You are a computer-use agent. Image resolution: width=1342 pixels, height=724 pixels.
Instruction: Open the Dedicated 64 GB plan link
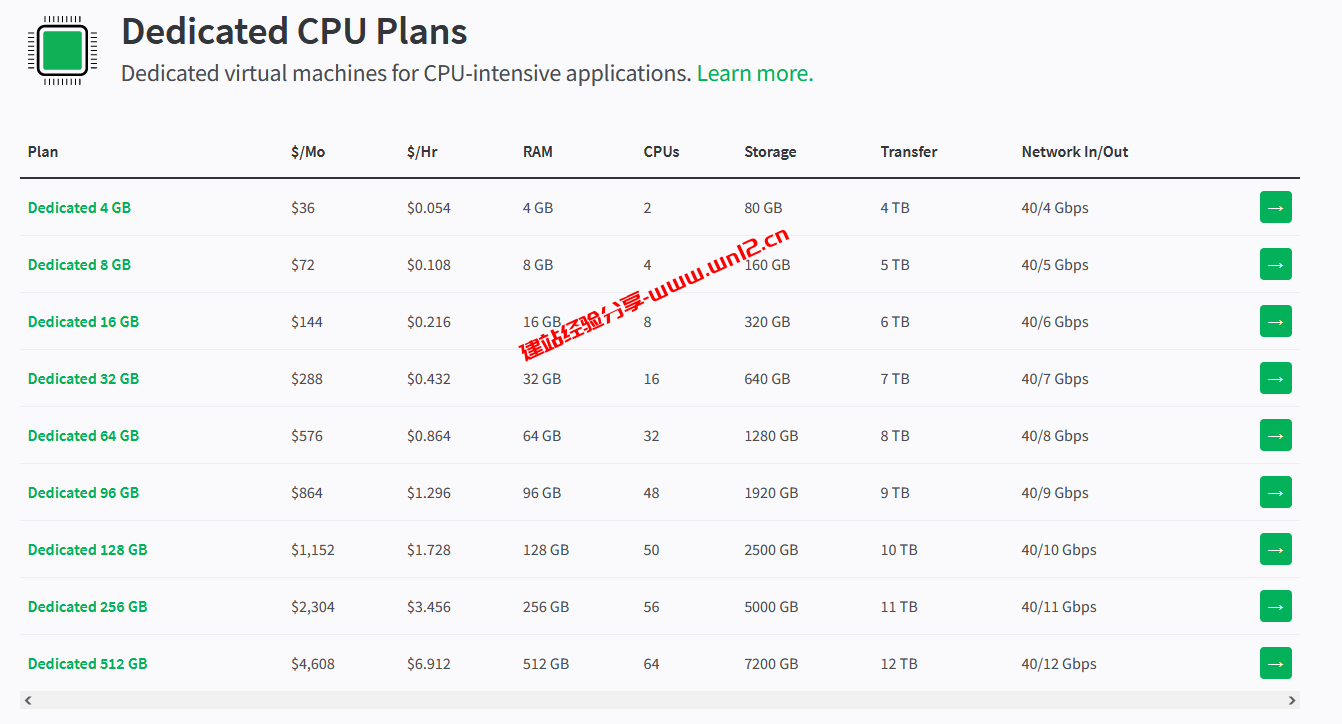pyautogui.click(x=83, y=436)
